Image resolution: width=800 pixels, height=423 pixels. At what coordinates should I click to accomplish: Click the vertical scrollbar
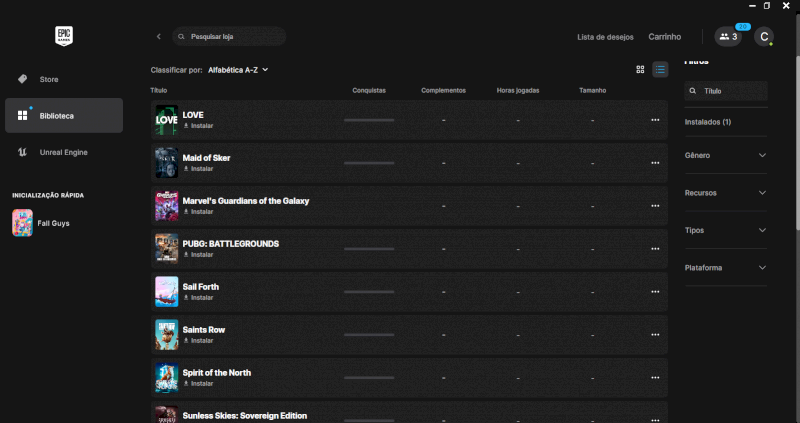[x=797, y=143]
